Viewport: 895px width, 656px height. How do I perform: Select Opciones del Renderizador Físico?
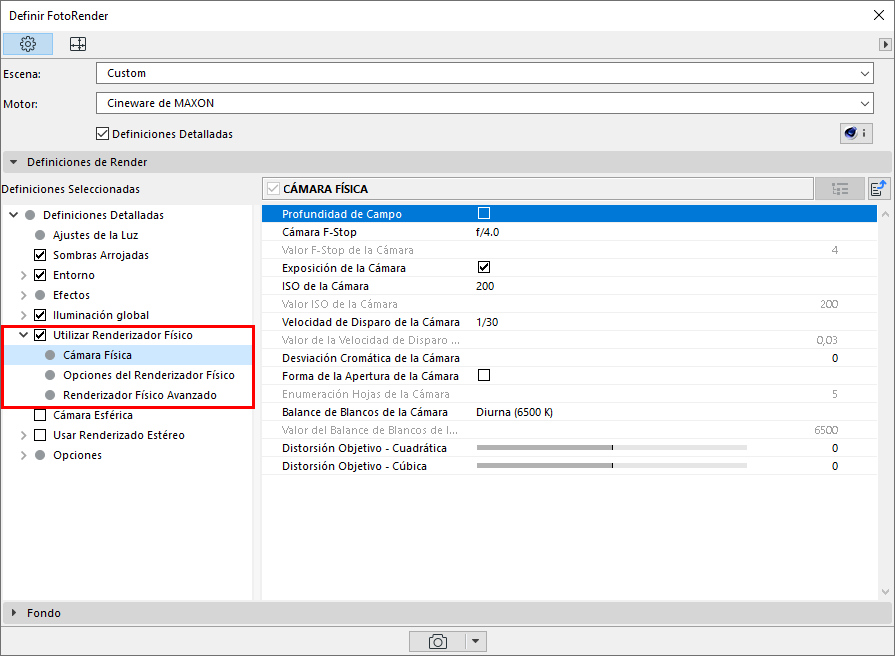coord(149,375)
